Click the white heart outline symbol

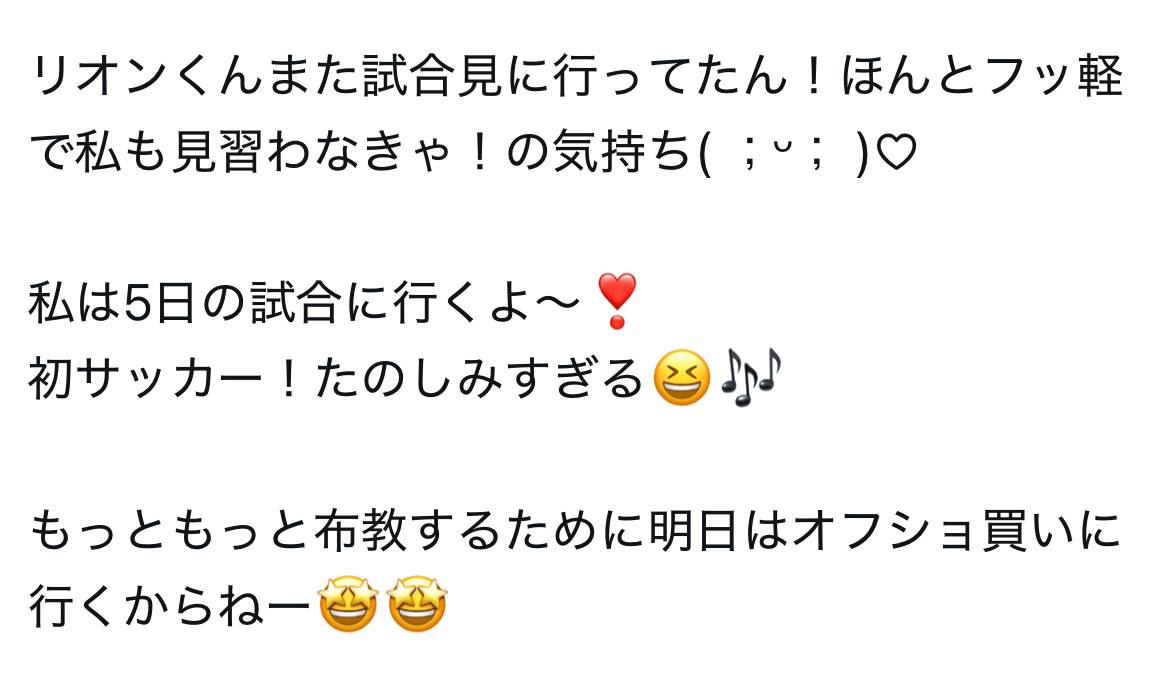(895, 152)
